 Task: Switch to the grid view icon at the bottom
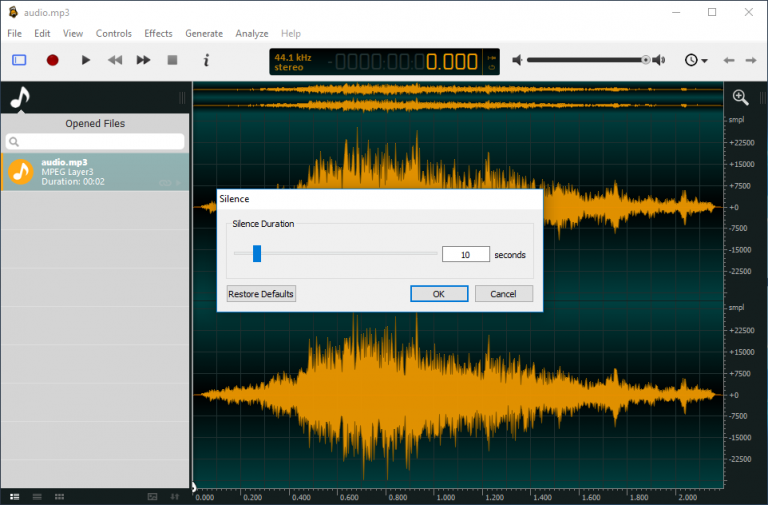(59, 497)
